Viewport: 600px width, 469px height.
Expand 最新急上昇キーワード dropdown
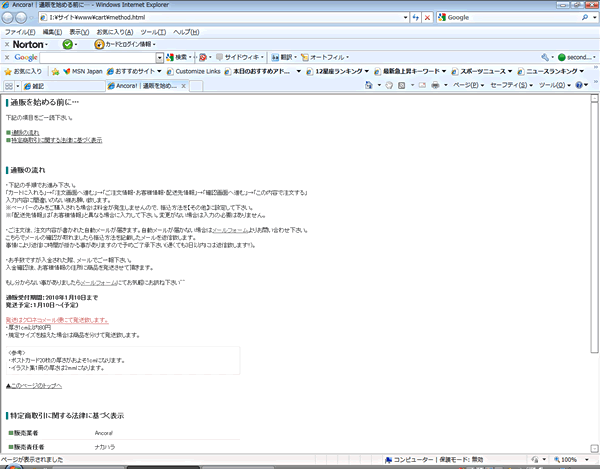[x=444, y=72]
